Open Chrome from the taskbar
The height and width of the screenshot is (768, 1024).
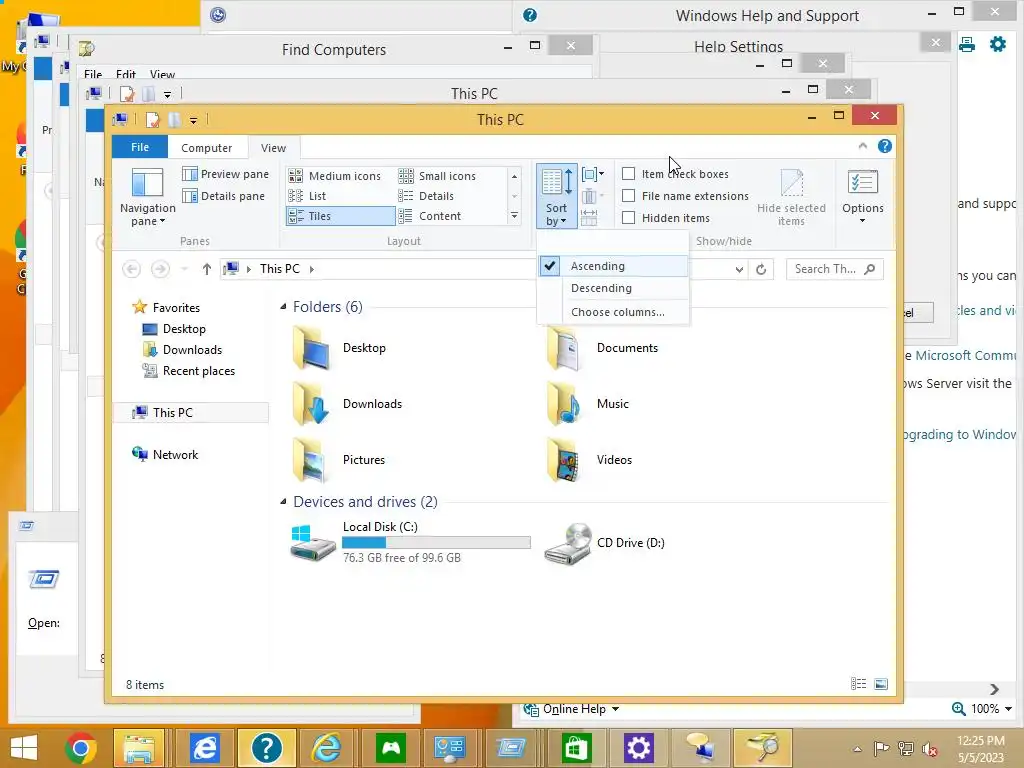tap(81, 748)
